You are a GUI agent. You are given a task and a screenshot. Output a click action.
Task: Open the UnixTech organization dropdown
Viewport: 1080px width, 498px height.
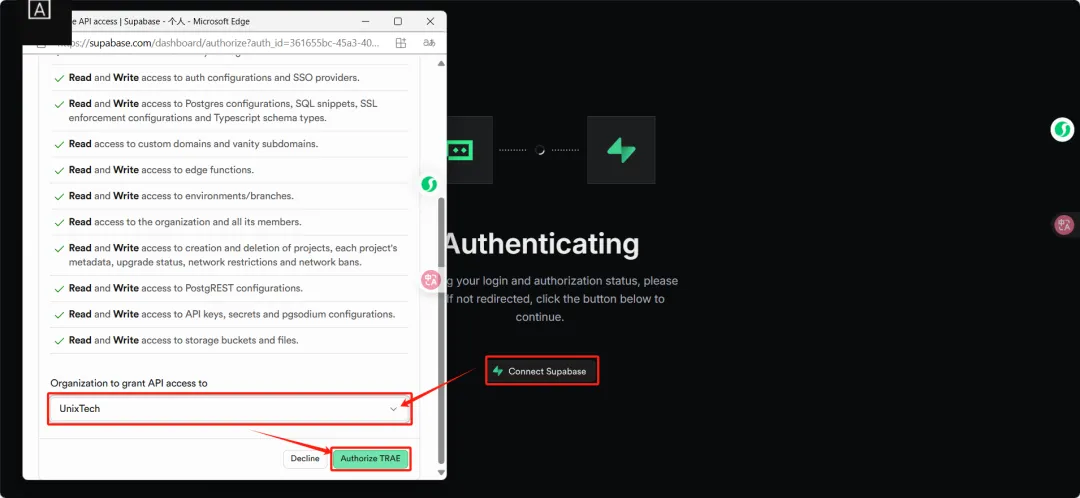[229, 408]
